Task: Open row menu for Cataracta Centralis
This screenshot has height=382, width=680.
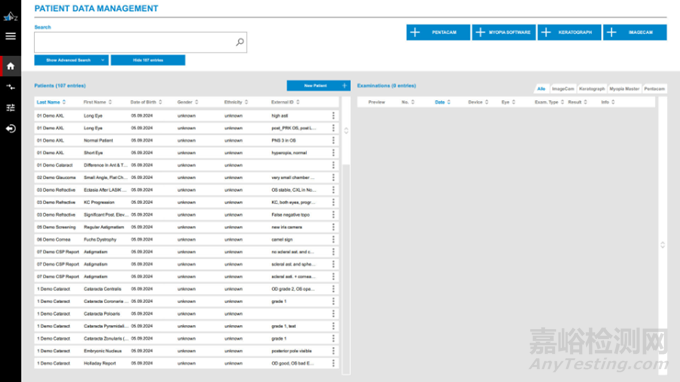Action: [x=333, y=289]
